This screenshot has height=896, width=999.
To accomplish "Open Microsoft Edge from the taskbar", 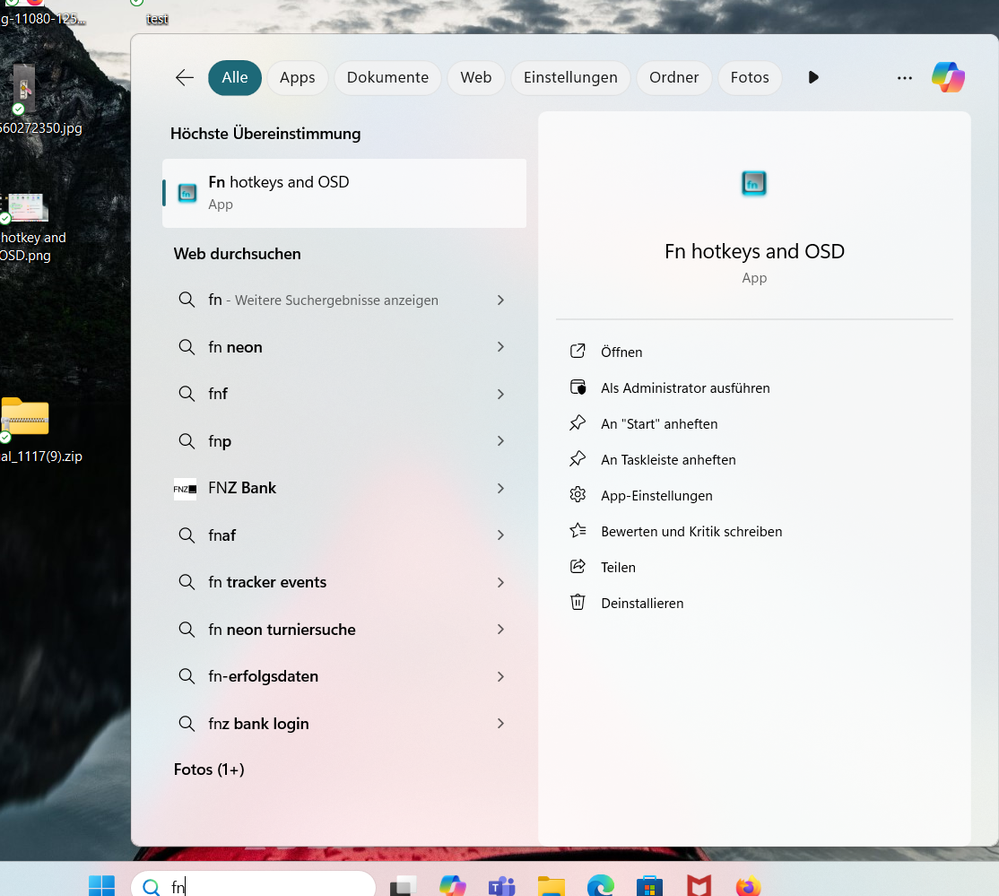I will coord(600,885).
